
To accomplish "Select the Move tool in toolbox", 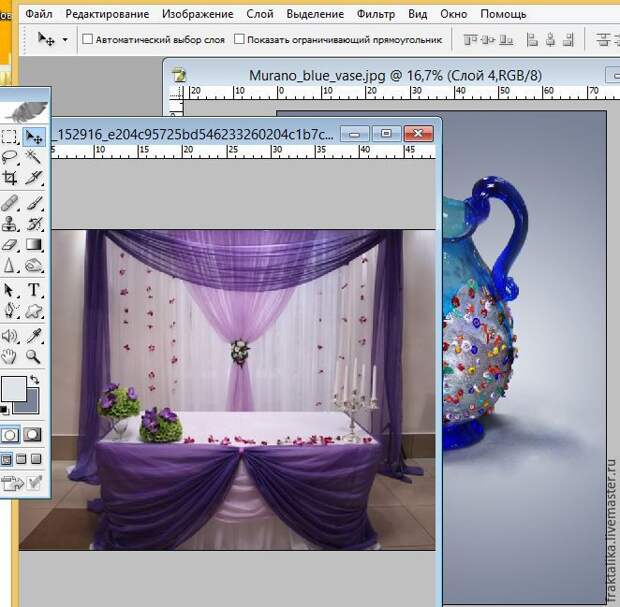I will point(34,137).
